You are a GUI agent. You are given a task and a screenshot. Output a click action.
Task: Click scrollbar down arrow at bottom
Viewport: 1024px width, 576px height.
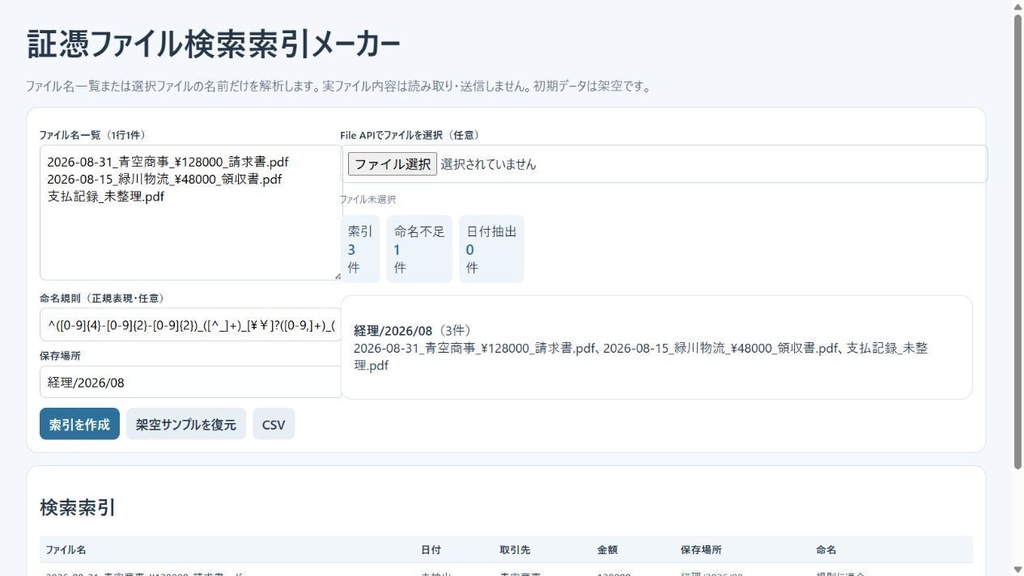(x=1017, y=570)
